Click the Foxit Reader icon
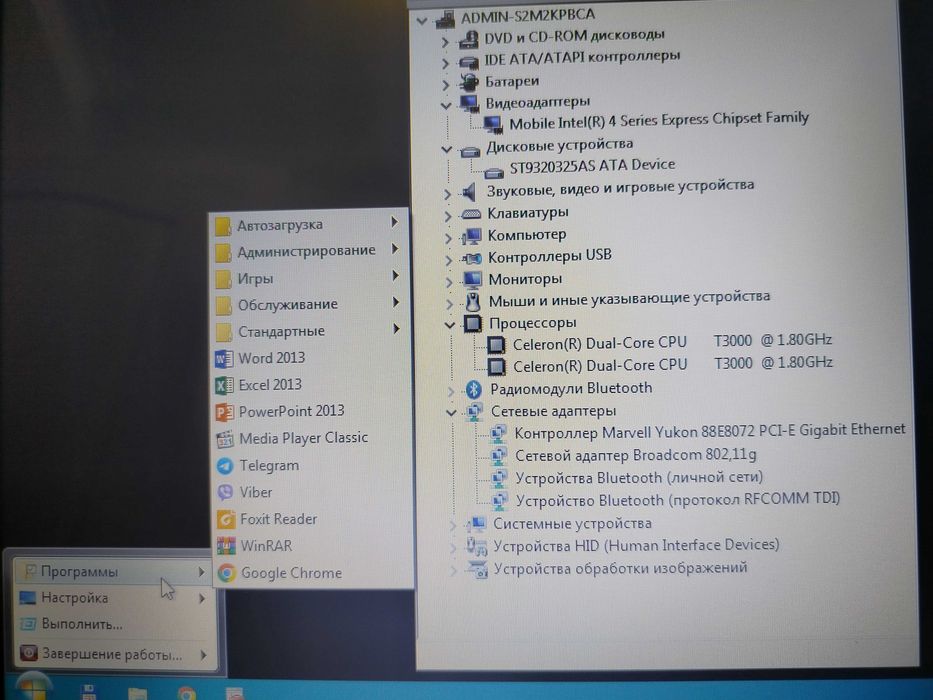This screenshot has width=933, height=700. [226, 519]
